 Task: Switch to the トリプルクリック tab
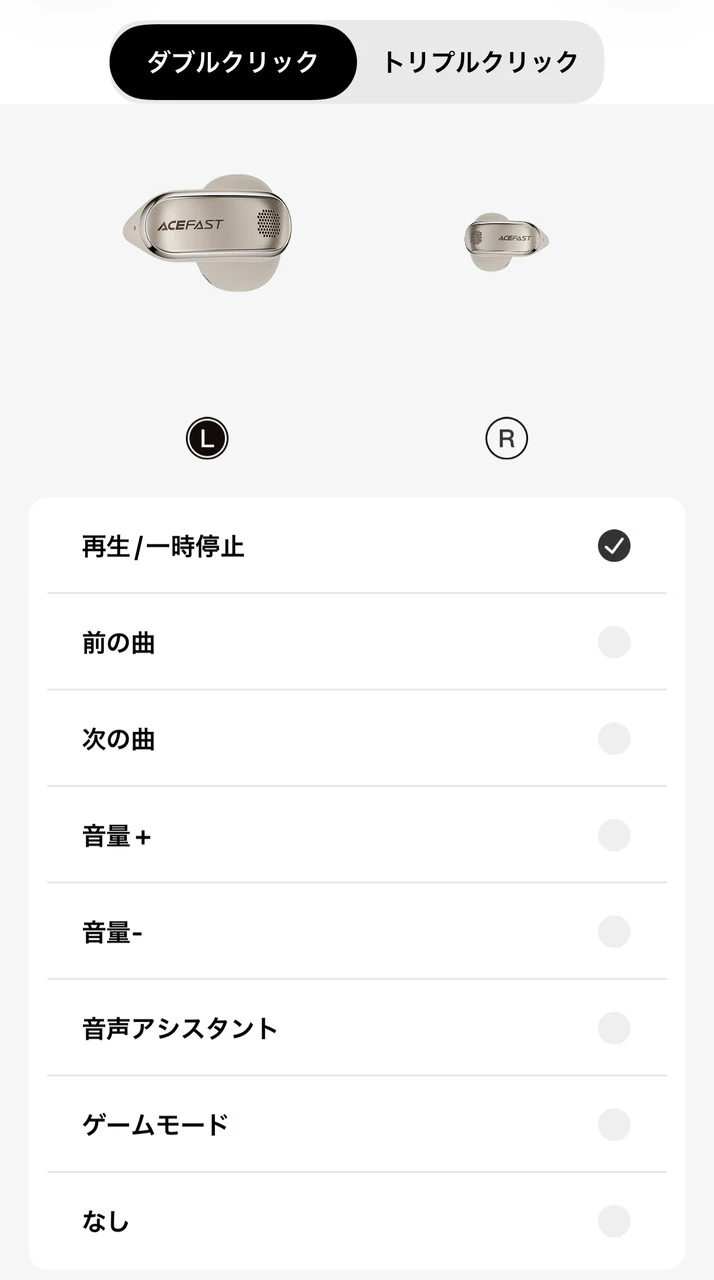coord(480,62)
